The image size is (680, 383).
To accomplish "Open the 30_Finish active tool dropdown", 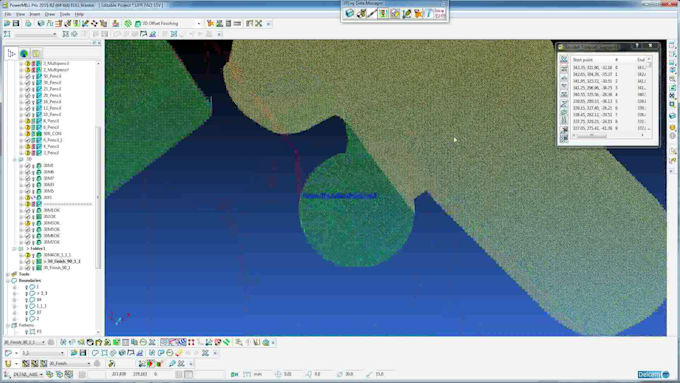I will coord(89,363).
